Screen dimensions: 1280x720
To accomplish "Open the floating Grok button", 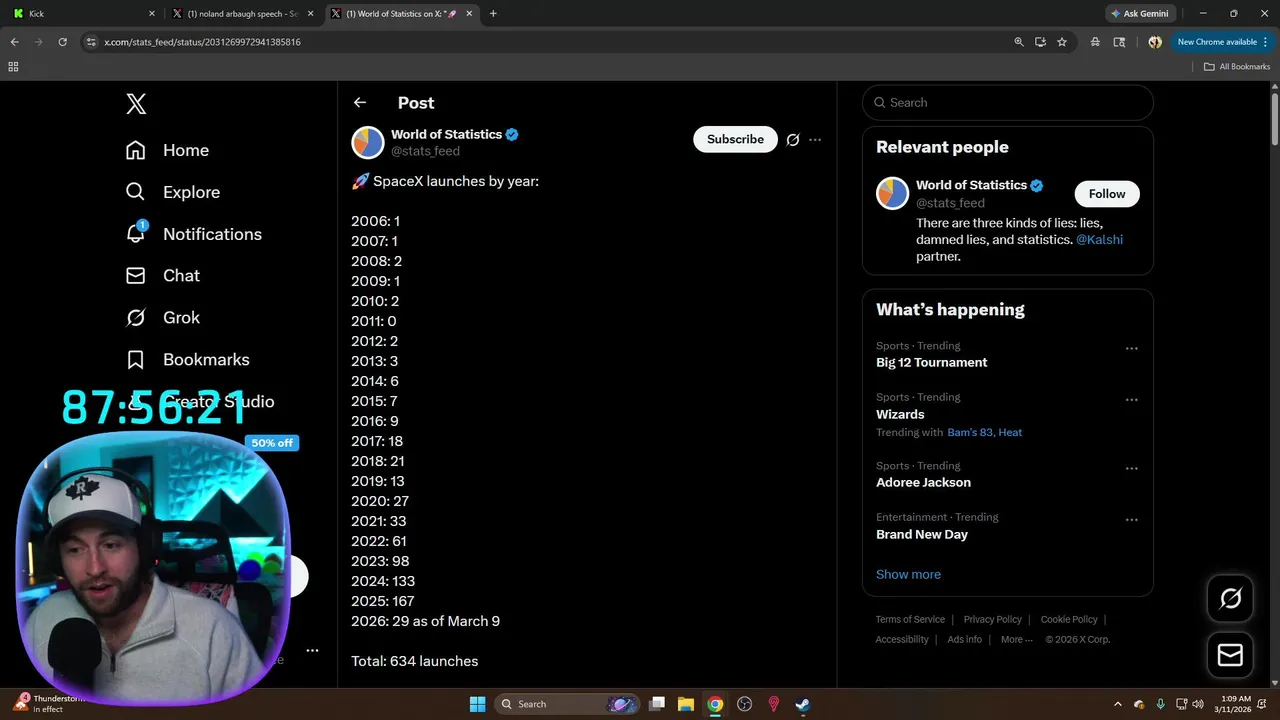I will click(x=1230, y=598).
